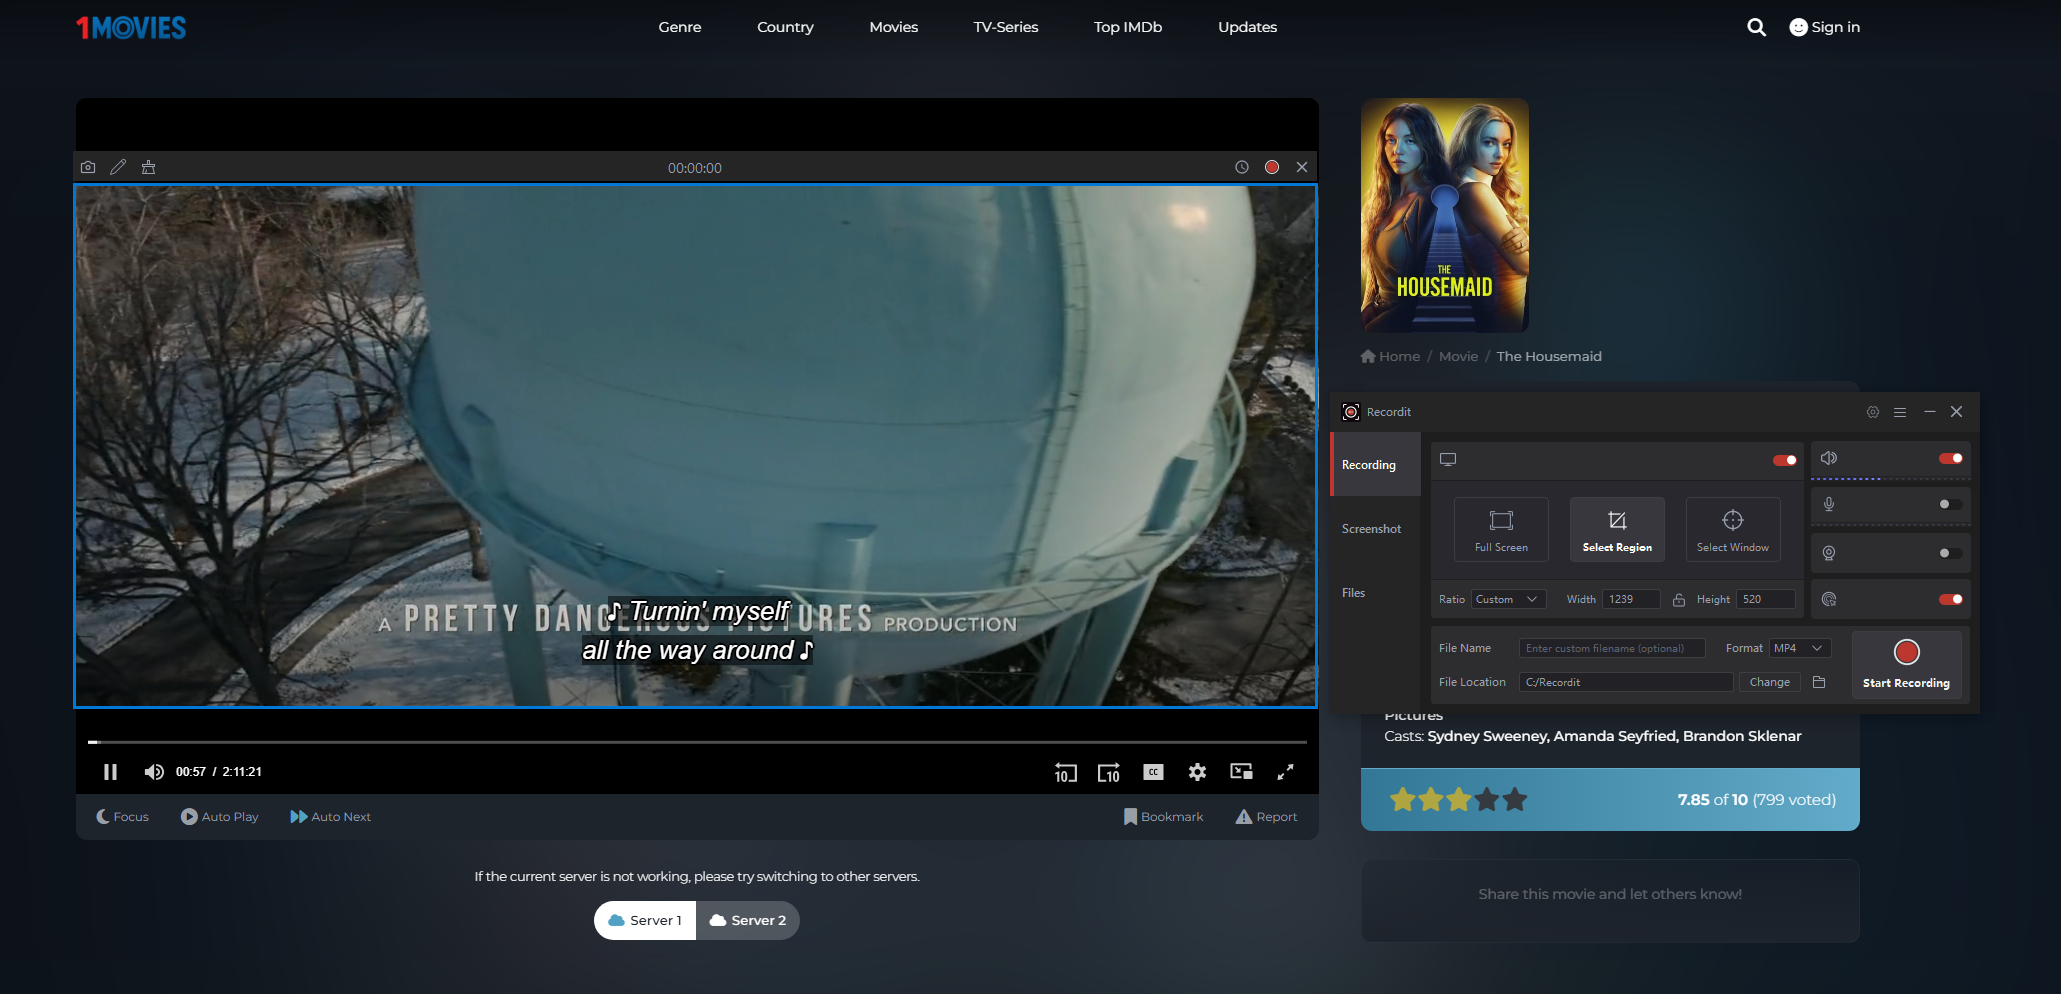Screen dimensions: 2061x994
Task: Switch to Server 2
Action: 748,920
